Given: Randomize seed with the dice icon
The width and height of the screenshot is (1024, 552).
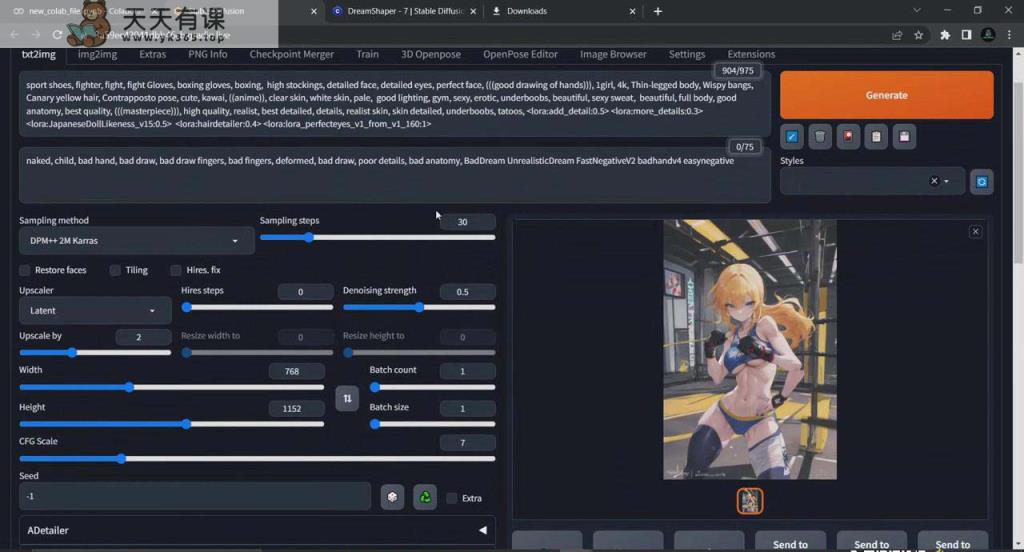Looking at the screenshot, I should click(392, 497).
